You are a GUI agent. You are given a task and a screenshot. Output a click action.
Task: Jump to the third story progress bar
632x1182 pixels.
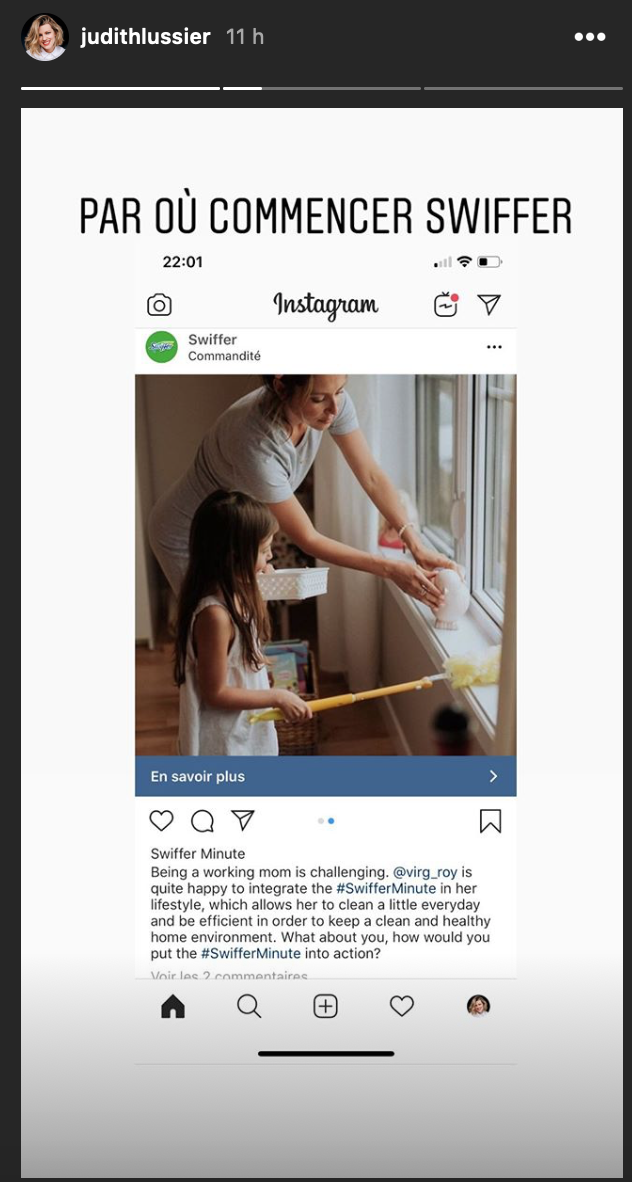tap(523, 88)
